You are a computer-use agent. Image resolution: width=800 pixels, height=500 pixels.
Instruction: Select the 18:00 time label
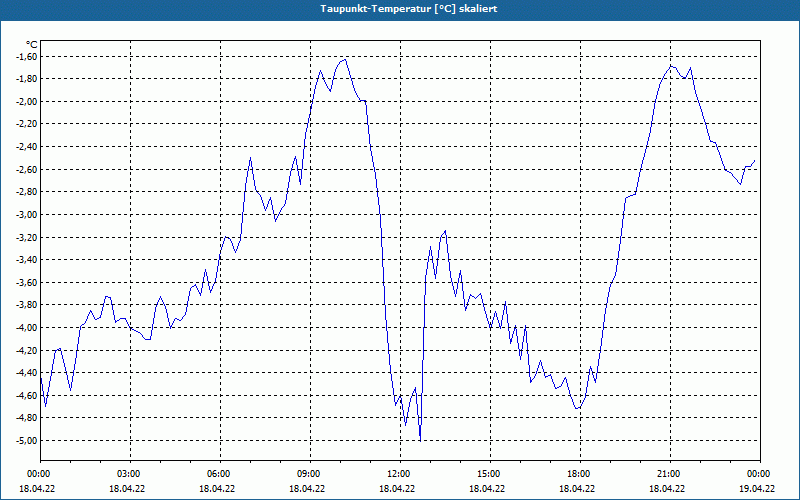[x=581, y=474]
